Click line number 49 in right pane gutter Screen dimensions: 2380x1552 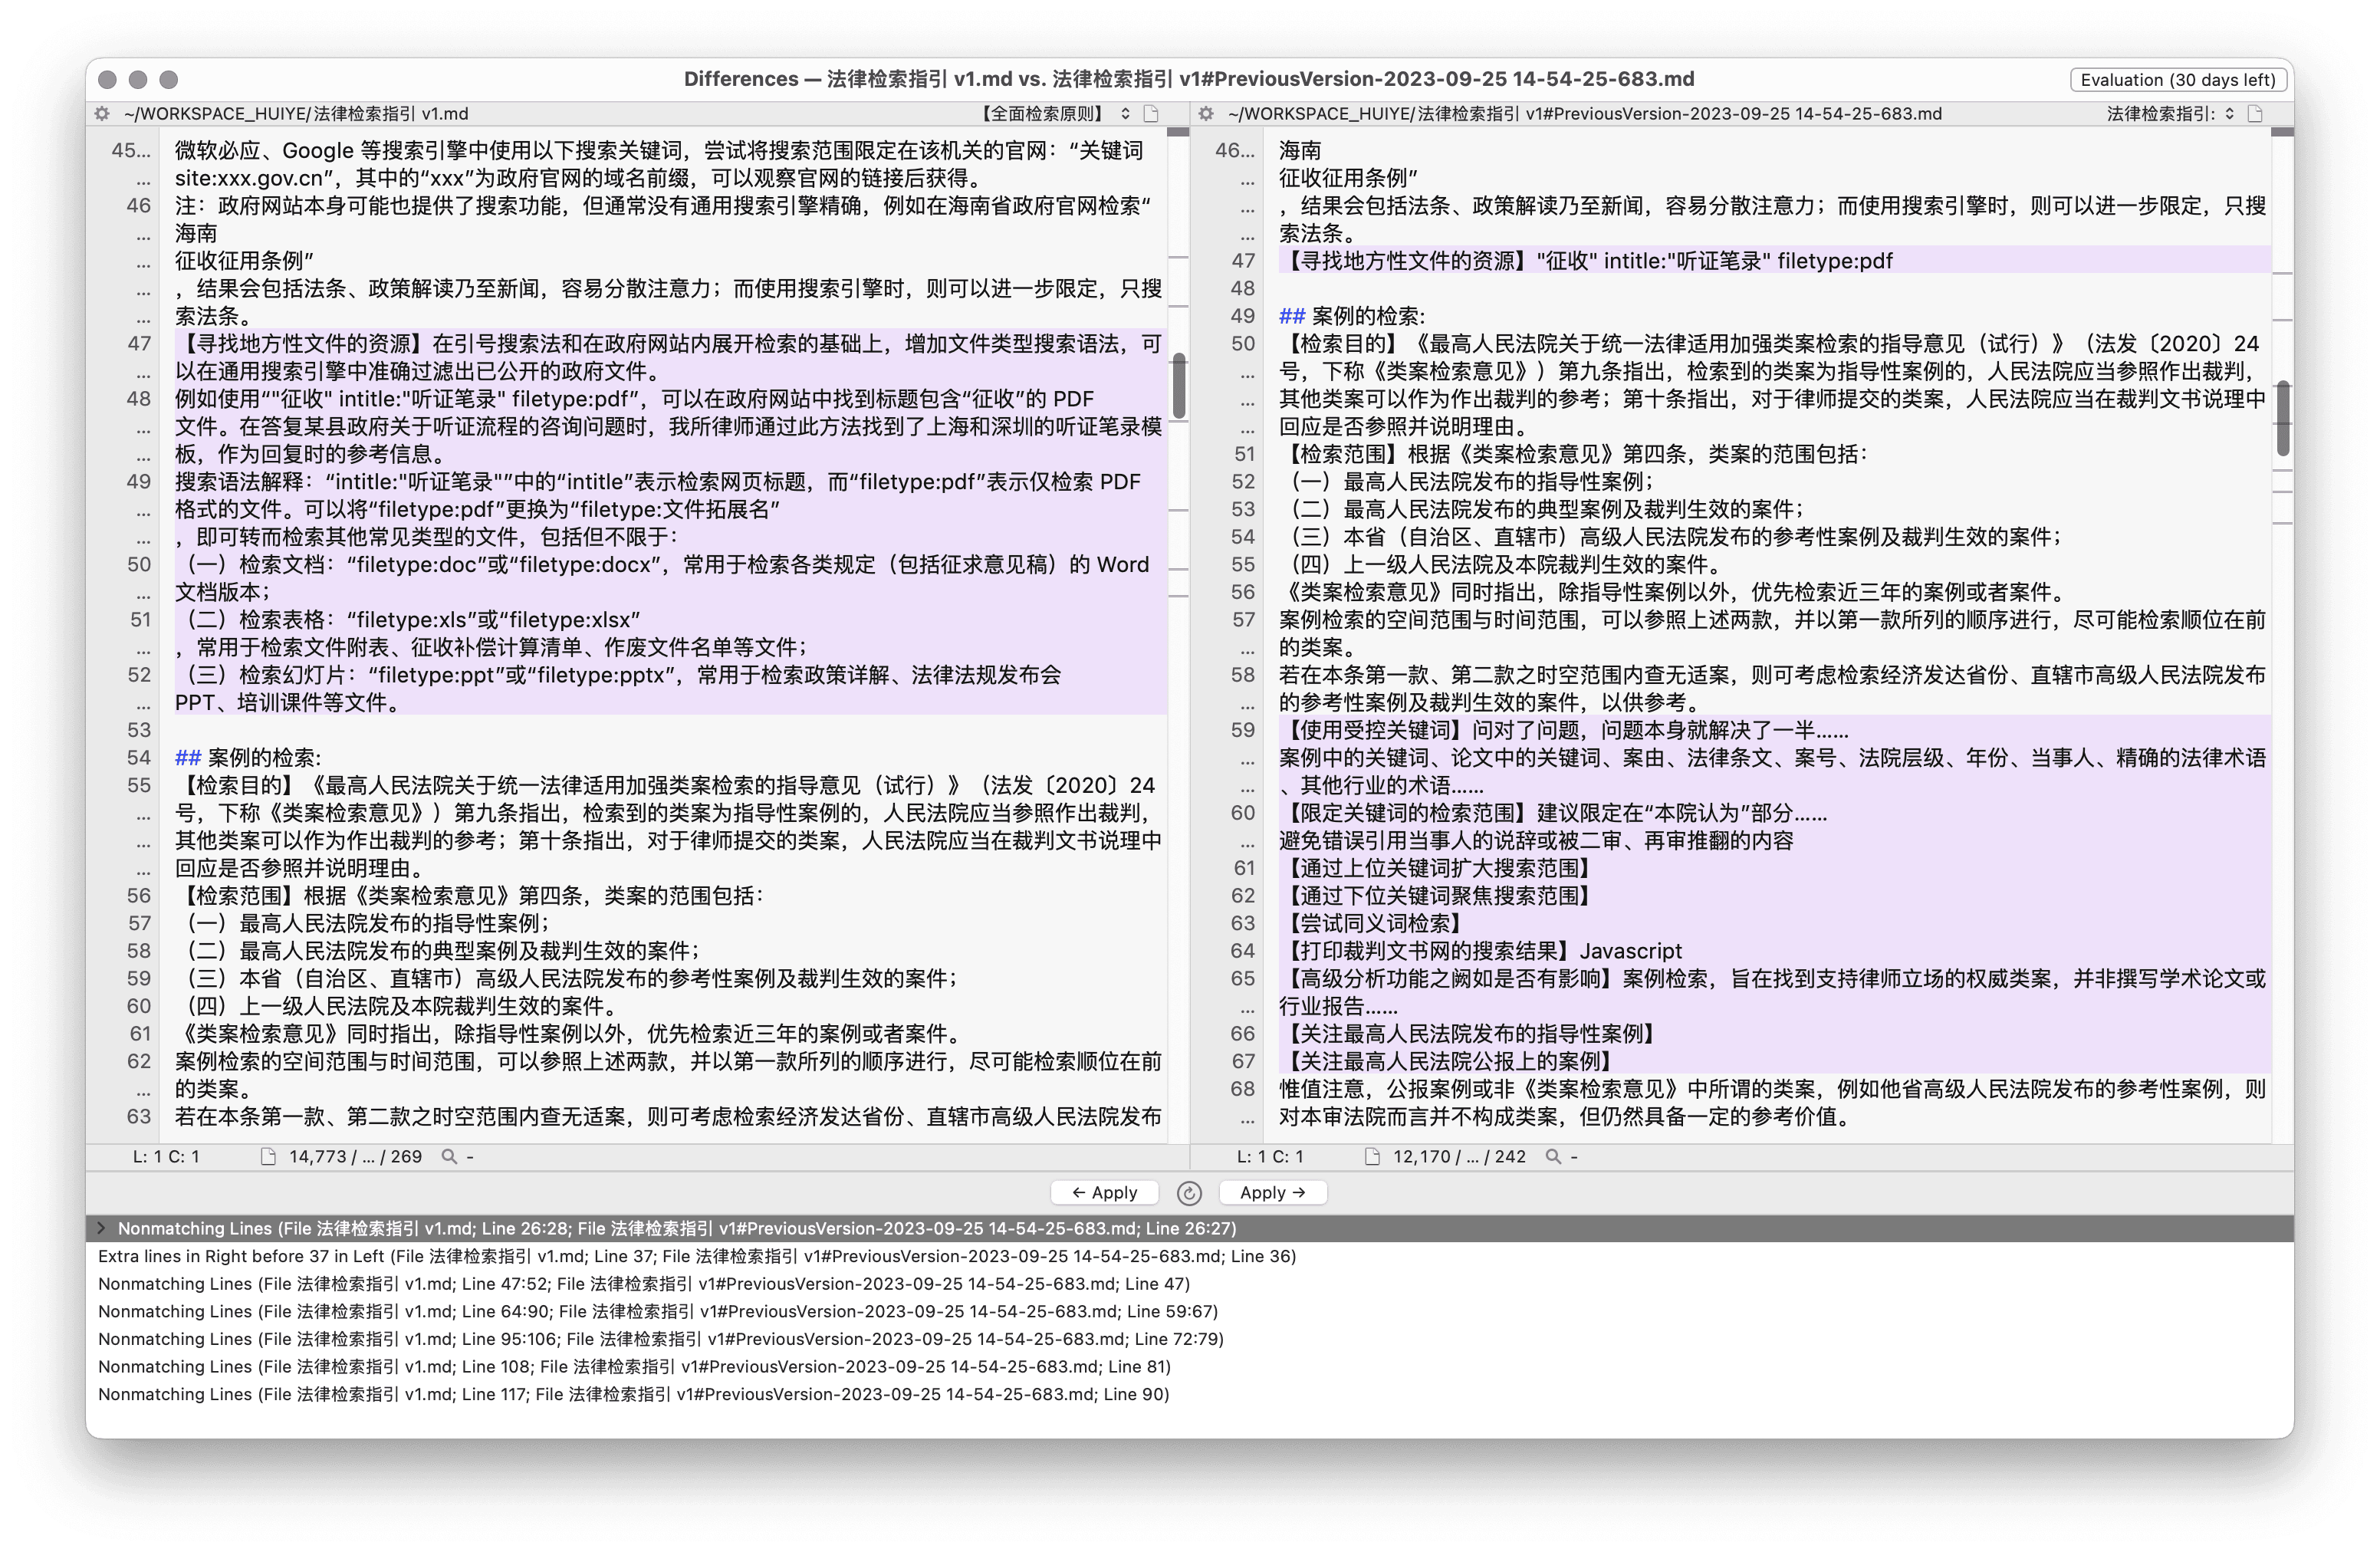pyautogui.click(x=1243, y=316)
